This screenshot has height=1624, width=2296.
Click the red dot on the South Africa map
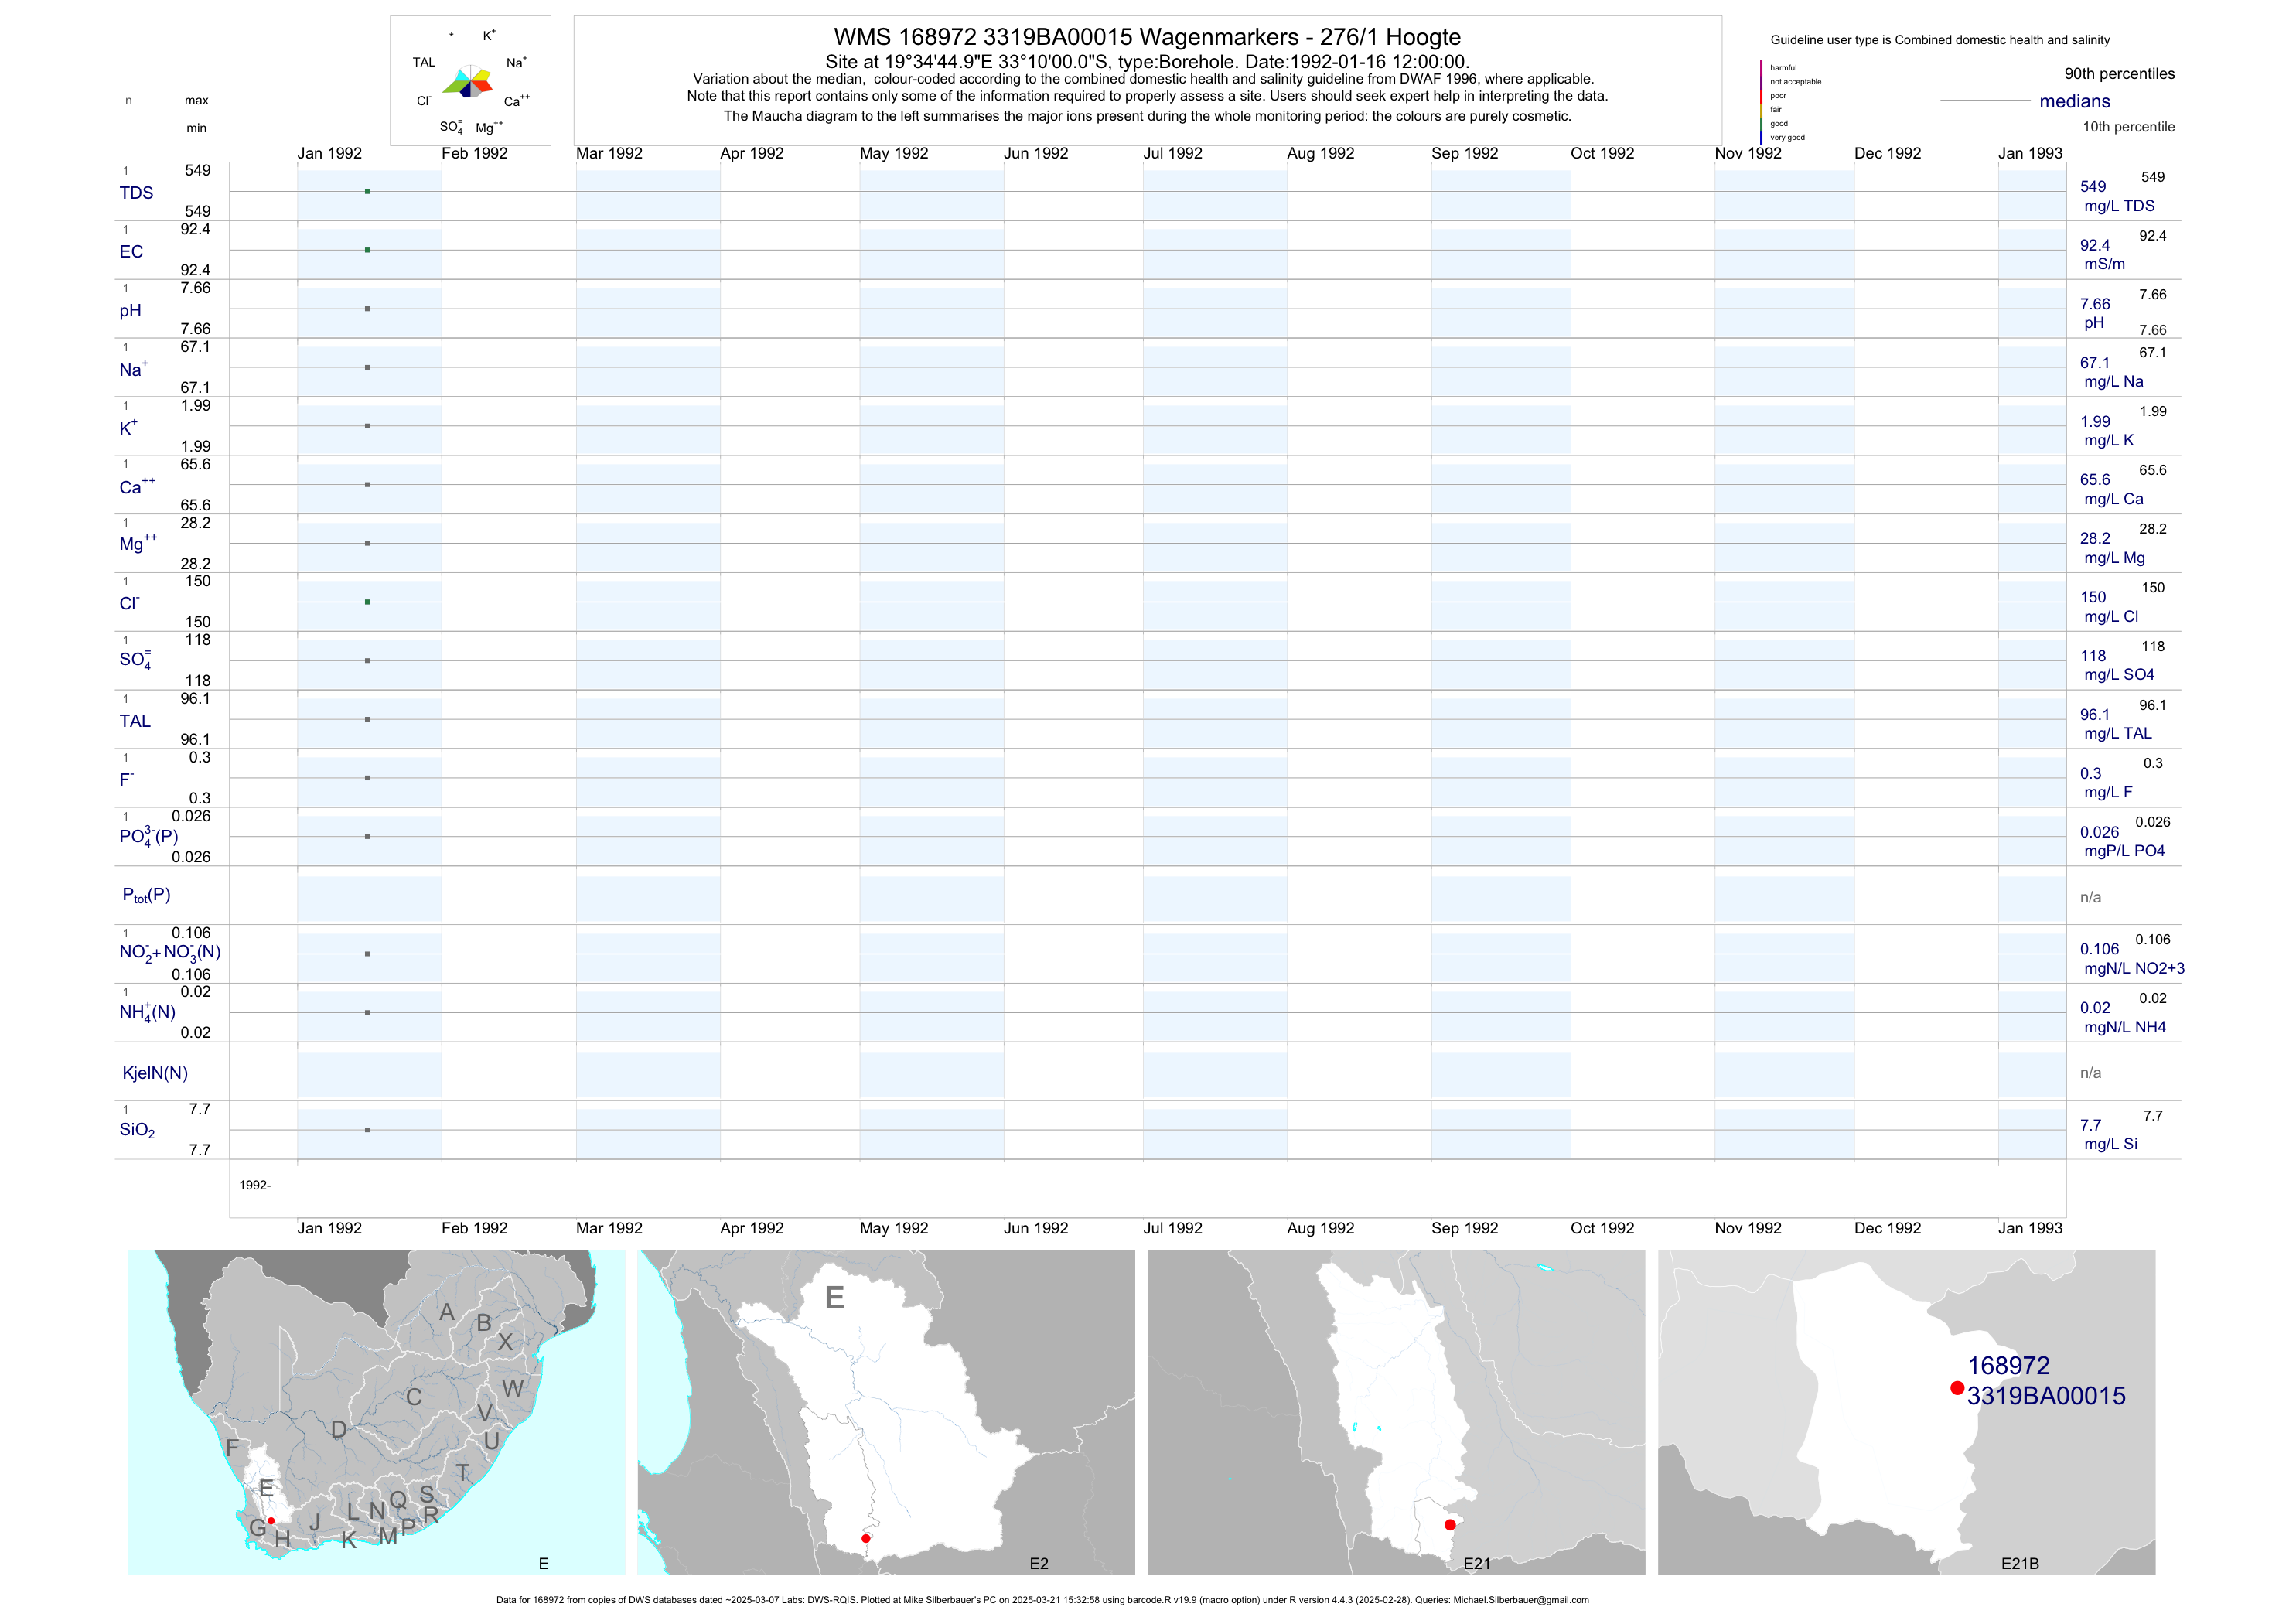pyautogui.click(x=271, y=1521)
